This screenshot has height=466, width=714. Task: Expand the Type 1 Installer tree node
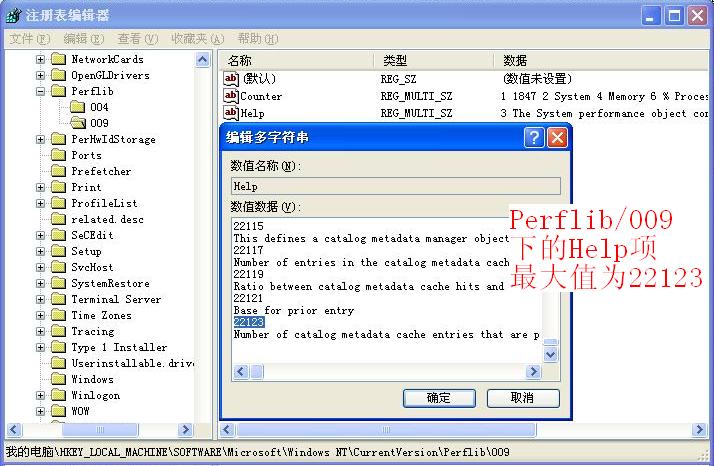(41, 348)
